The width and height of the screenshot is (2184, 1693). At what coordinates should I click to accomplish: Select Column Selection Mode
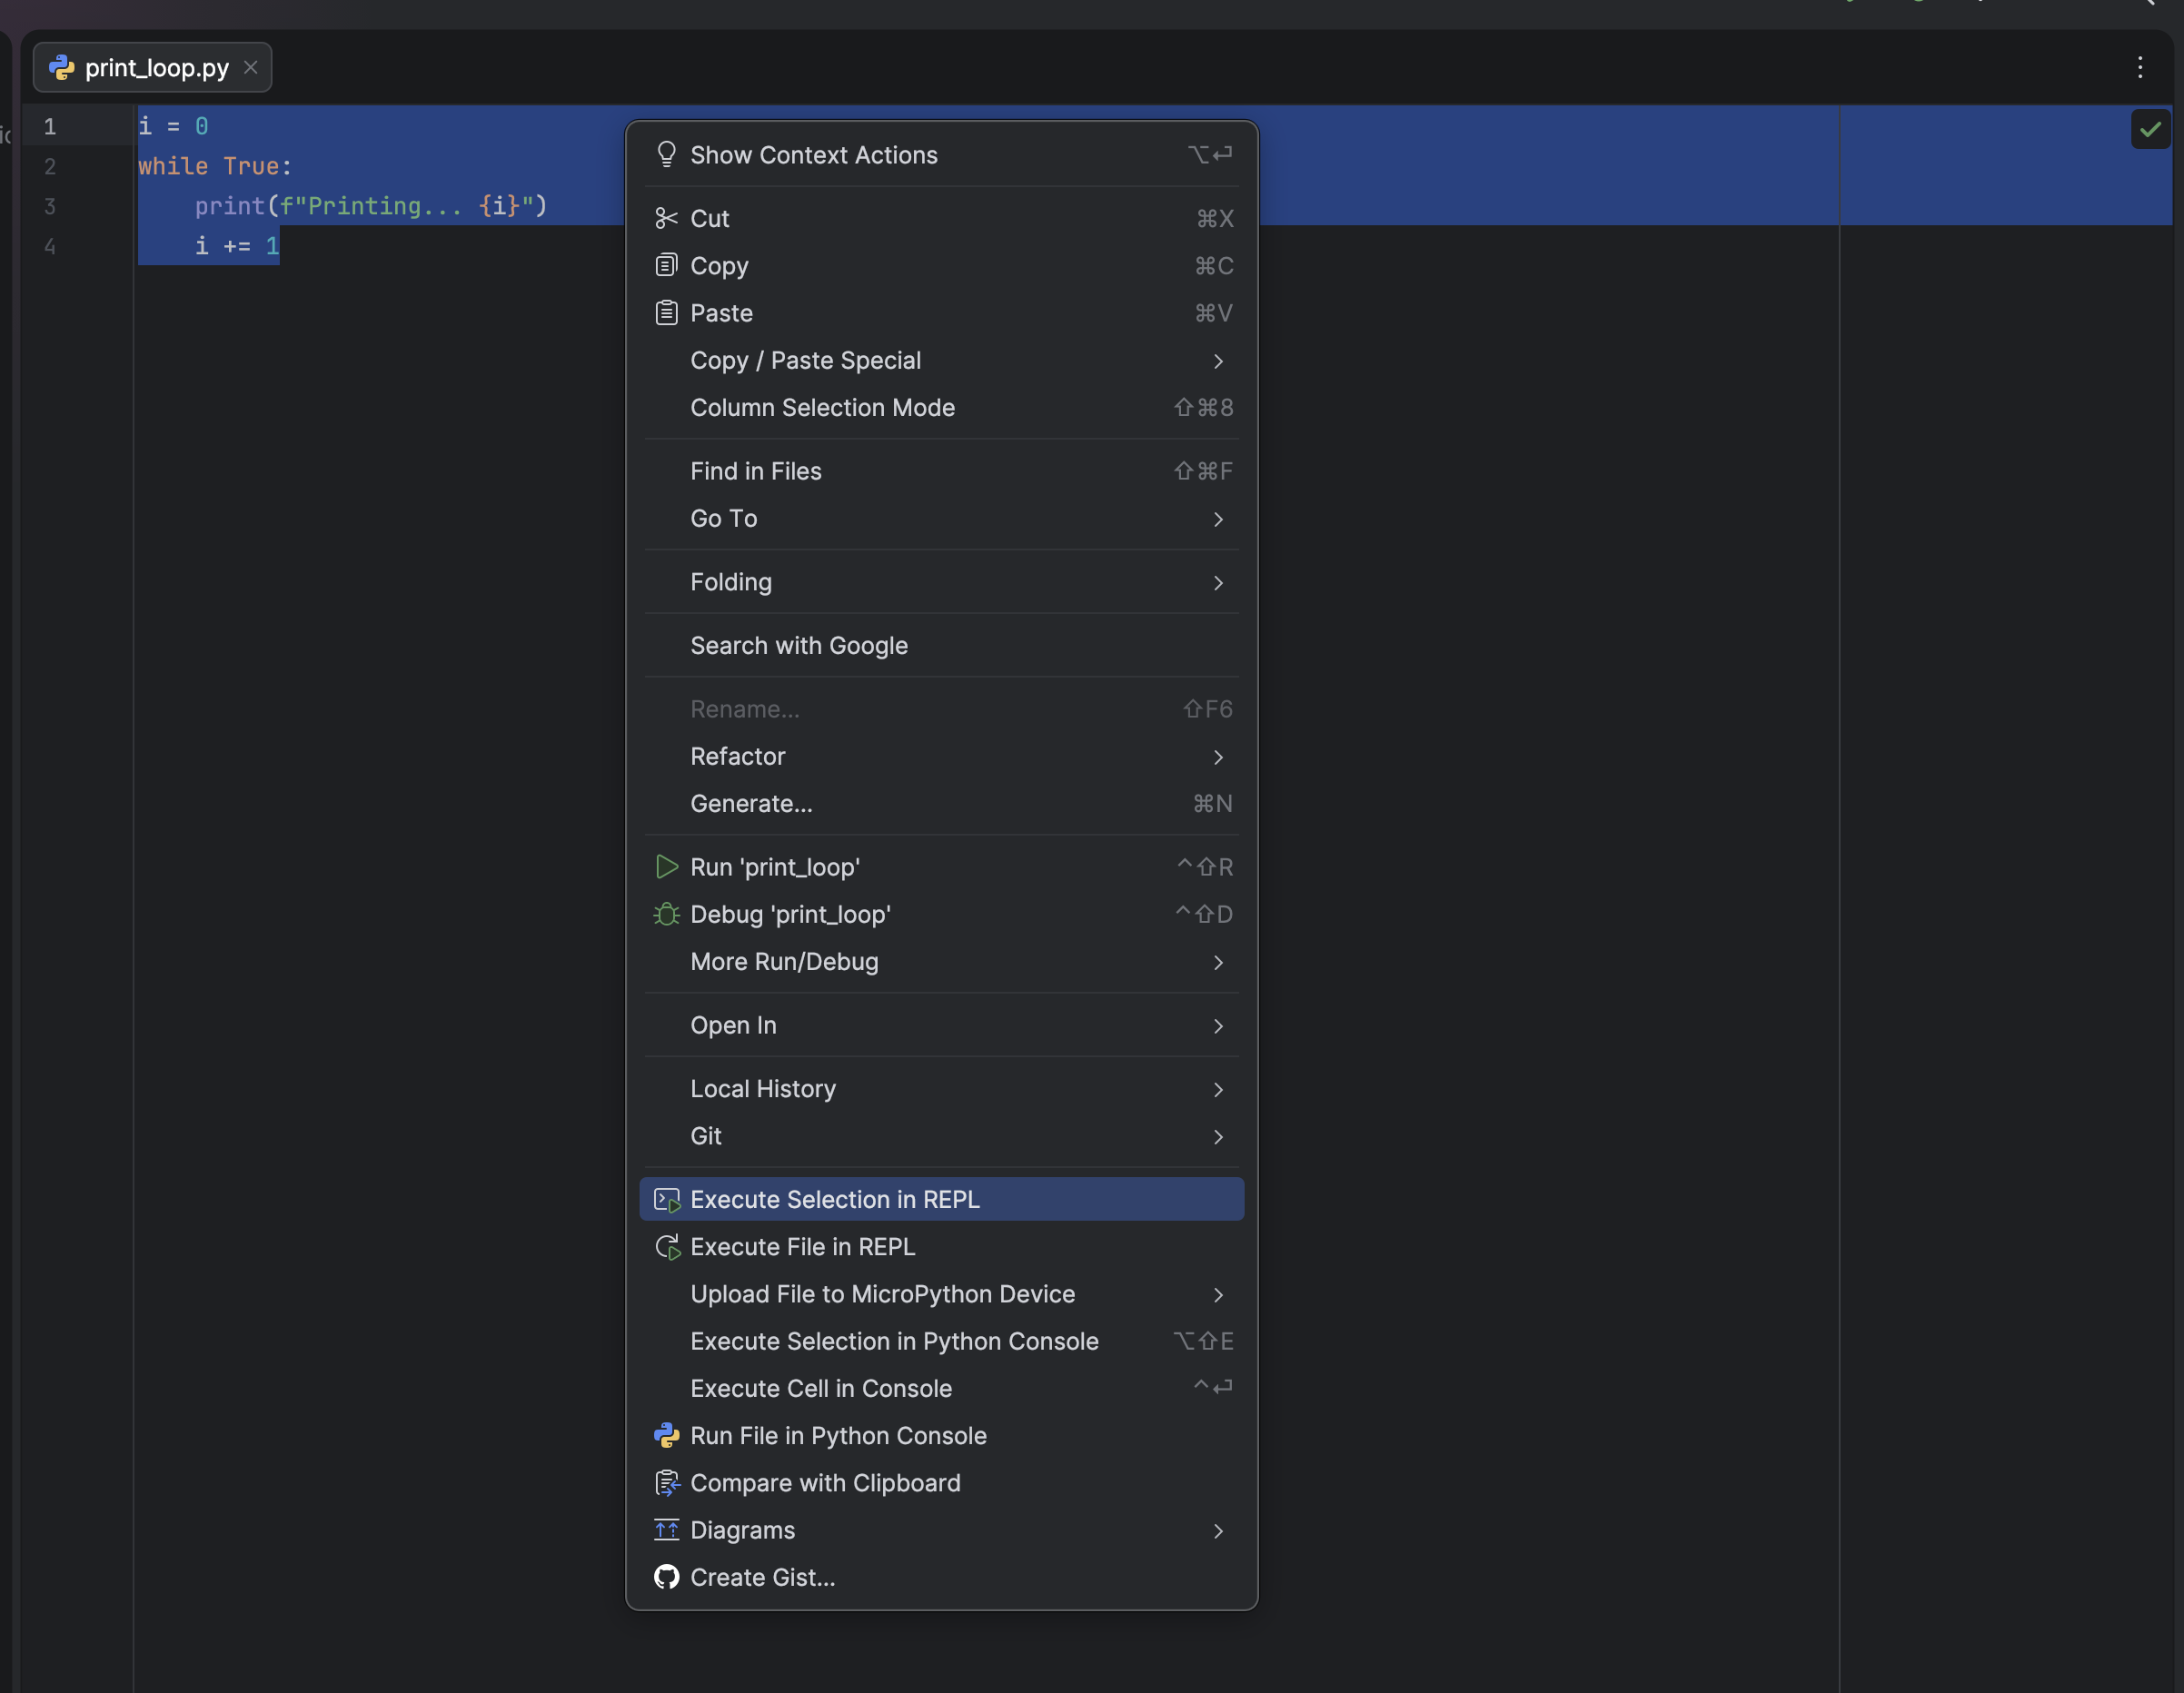(x=942, y=408)
